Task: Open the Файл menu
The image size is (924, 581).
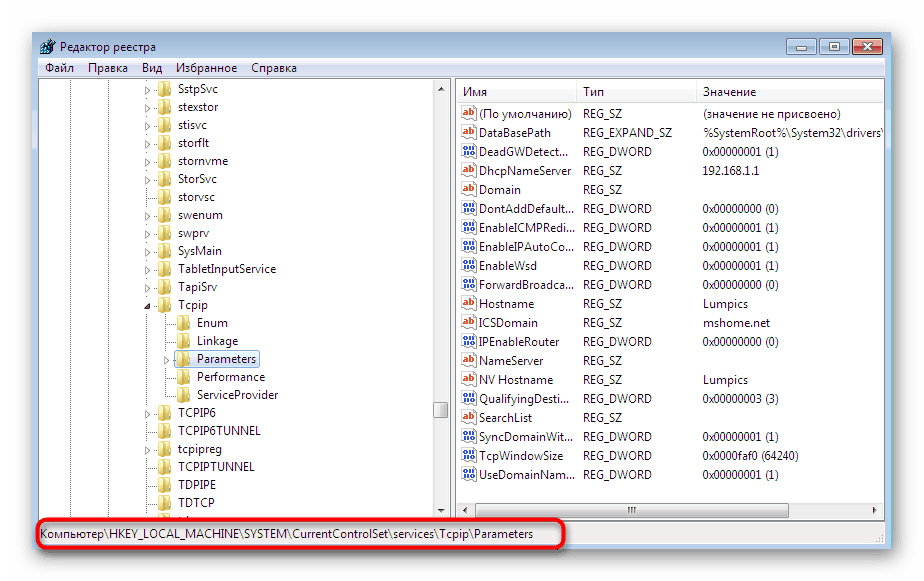Action: [x=60, y=68]
